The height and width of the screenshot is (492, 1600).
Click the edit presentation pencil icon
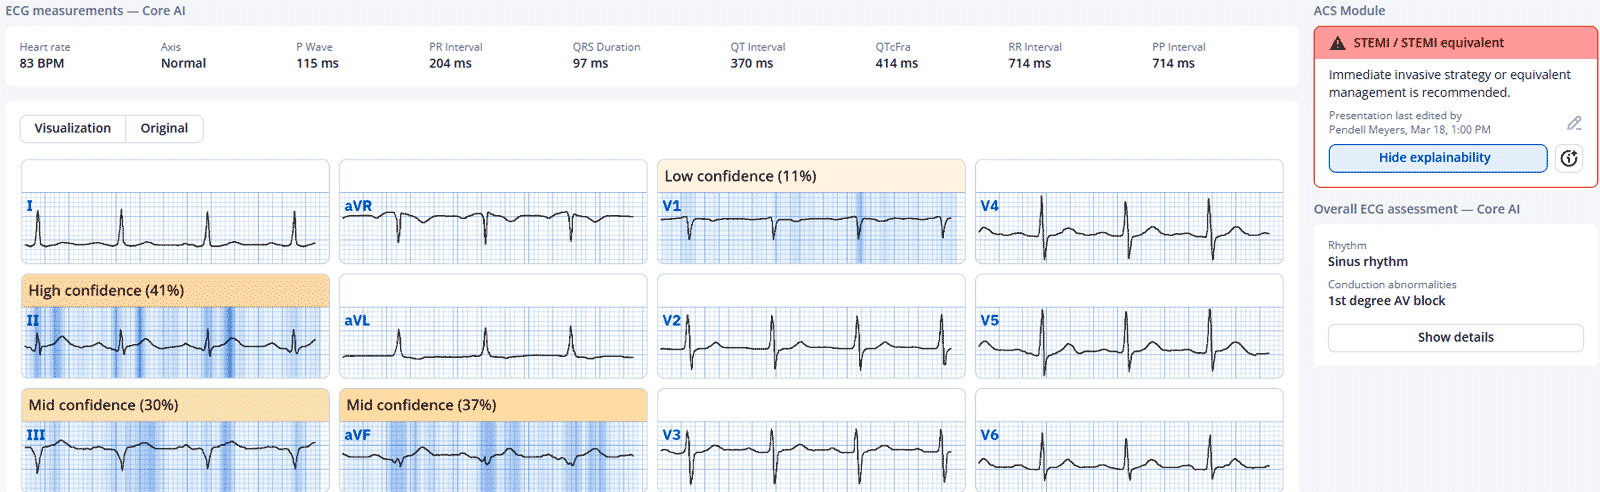(1574, 123)
